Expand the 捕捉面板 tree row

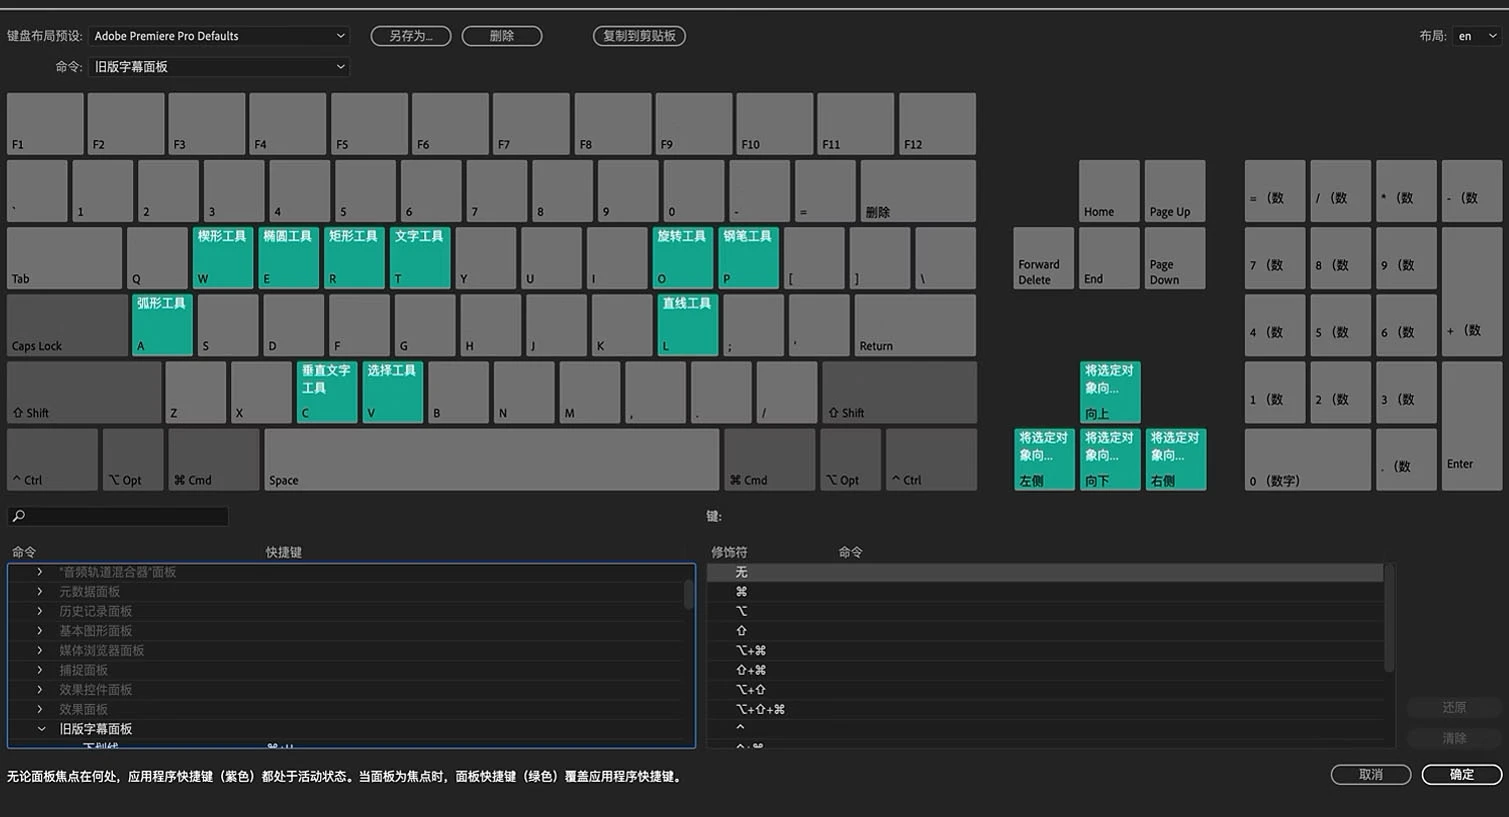coord(40,670)
